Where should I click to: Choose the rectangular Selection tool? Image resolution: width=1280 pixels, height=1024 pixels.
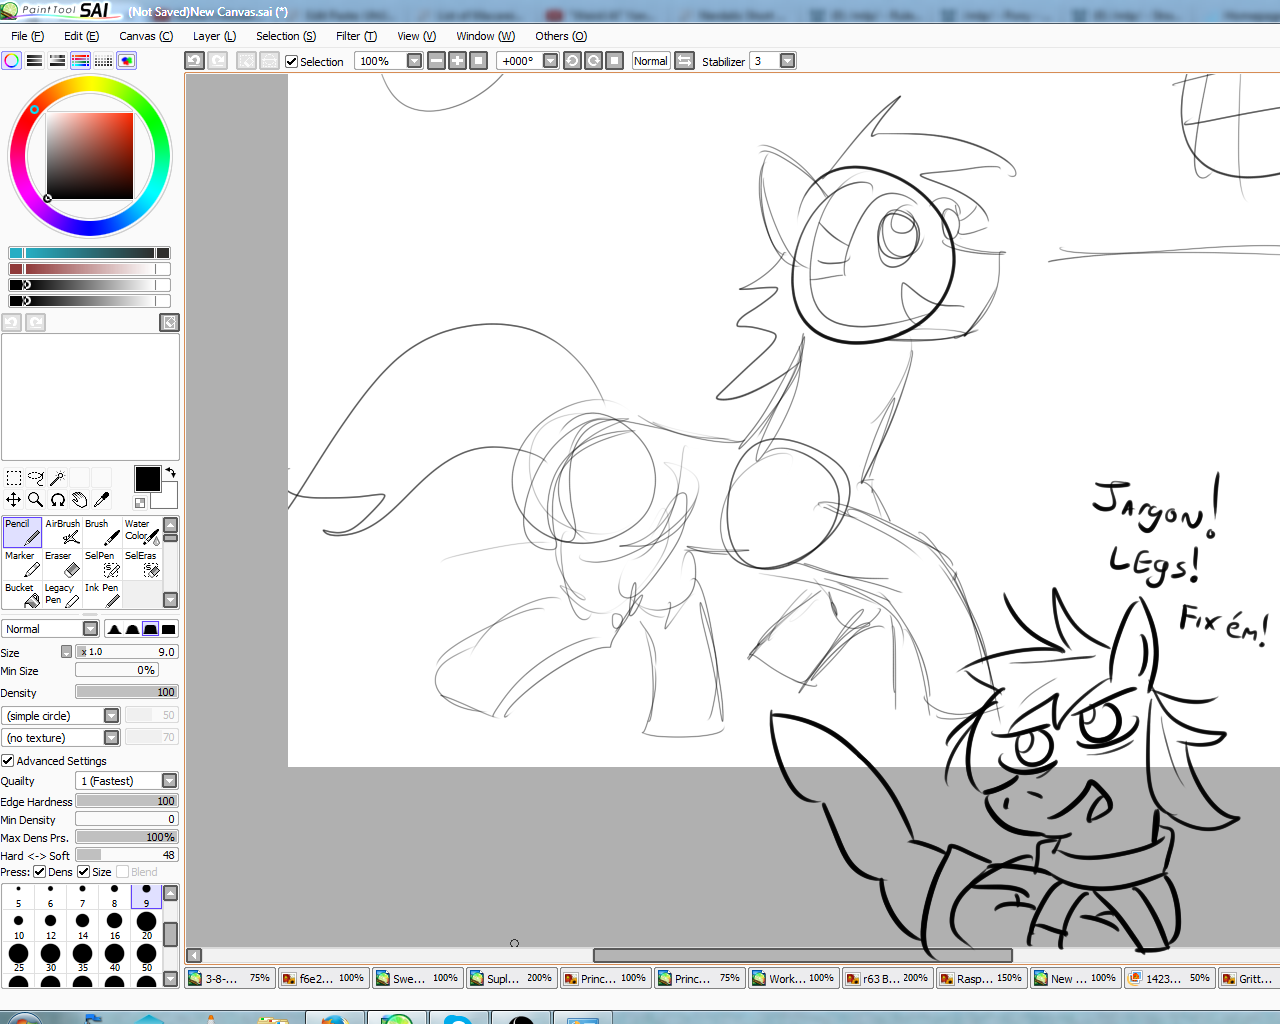pyautogui.click(x=14, y=478)
